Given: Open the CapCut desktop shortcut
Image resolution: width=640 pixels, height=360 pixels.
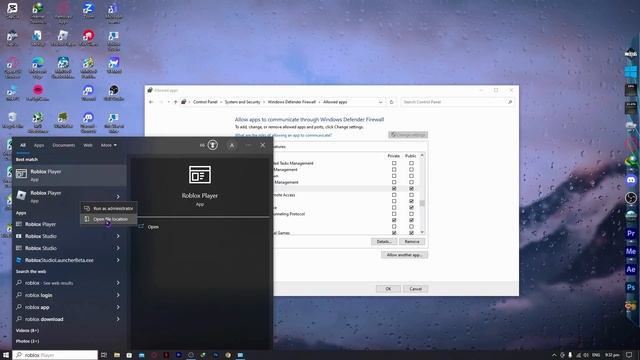Looking at the screenshot, I should (x=12, y=10).
